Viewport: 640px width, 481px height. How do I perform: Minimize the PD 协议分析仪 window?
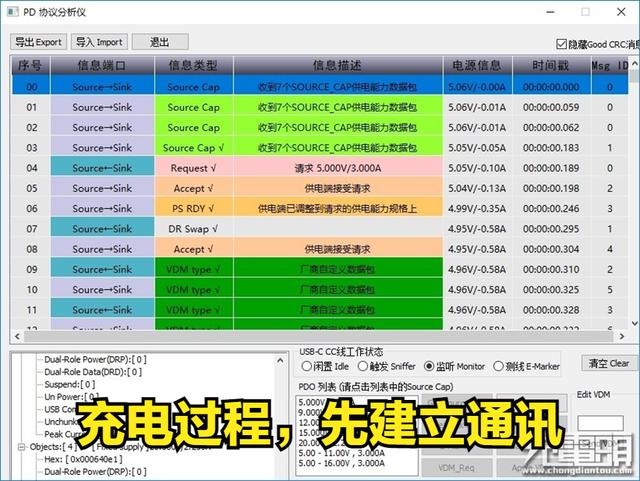coord(550,12)
